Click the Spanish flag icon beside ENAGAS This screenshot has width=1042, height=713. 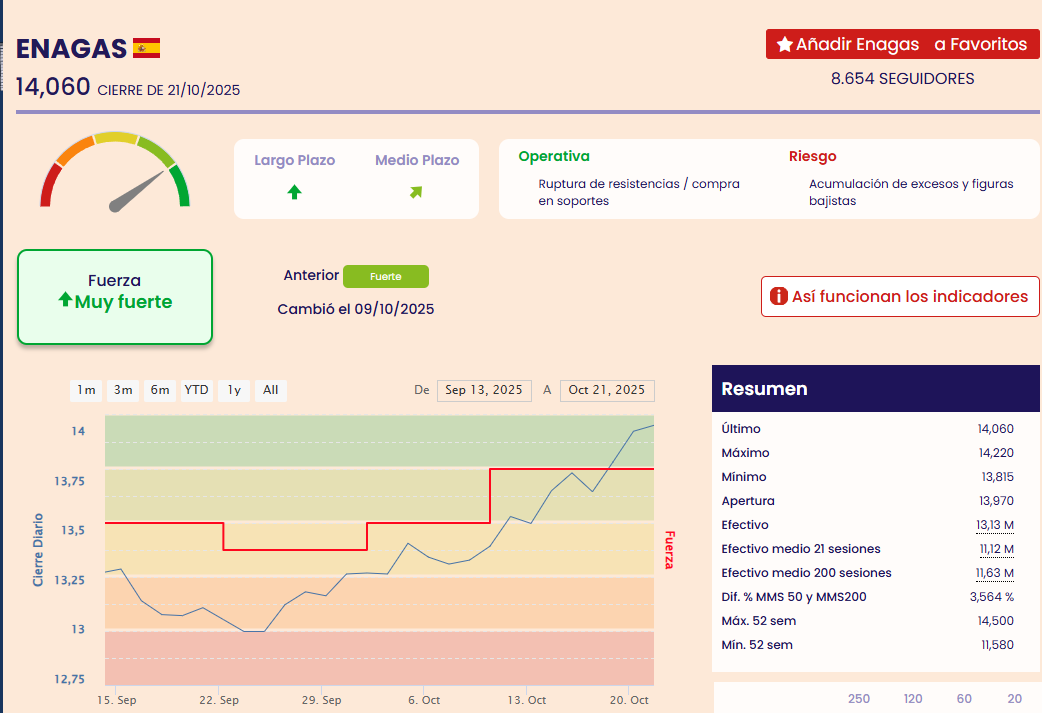[146, 48]
